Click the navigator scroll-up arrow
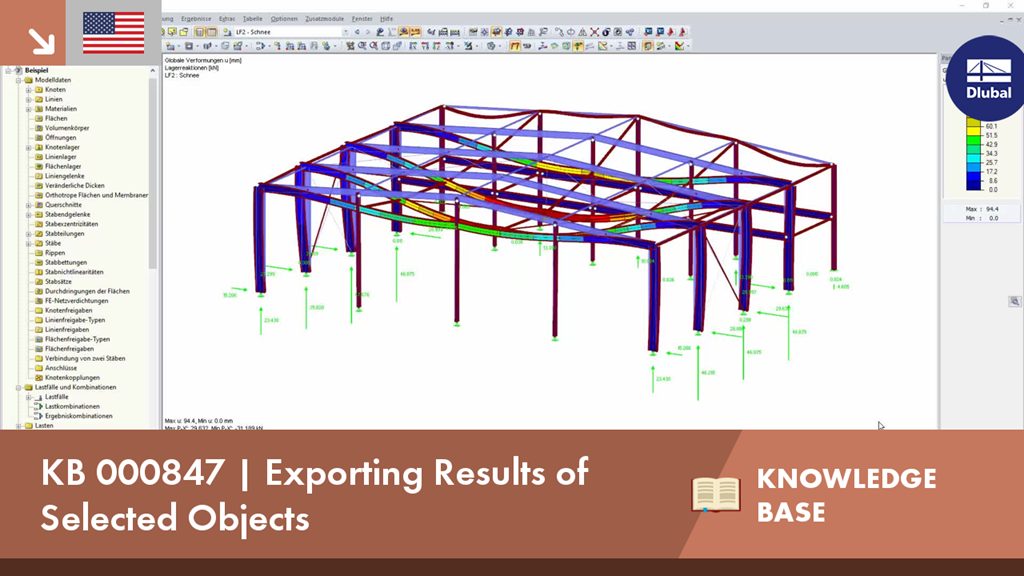This screenshot has width=1024, height=576. click(153, 70)
